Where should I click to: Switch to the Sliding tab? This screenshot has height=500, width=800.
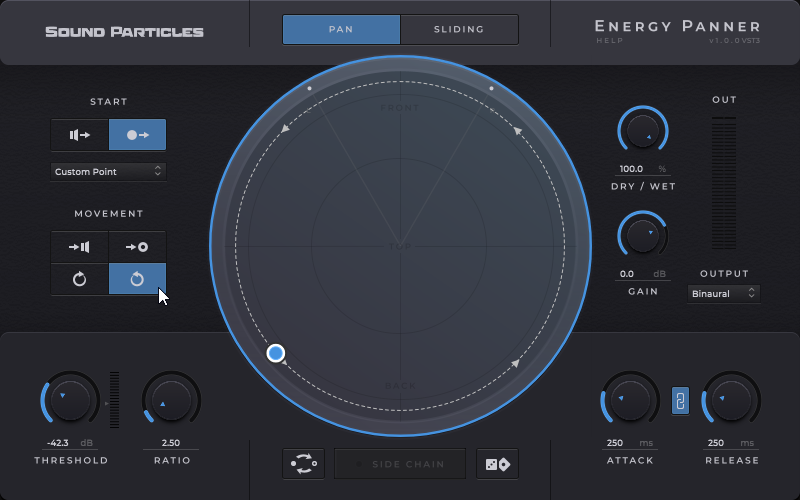[x=459, y=30]
